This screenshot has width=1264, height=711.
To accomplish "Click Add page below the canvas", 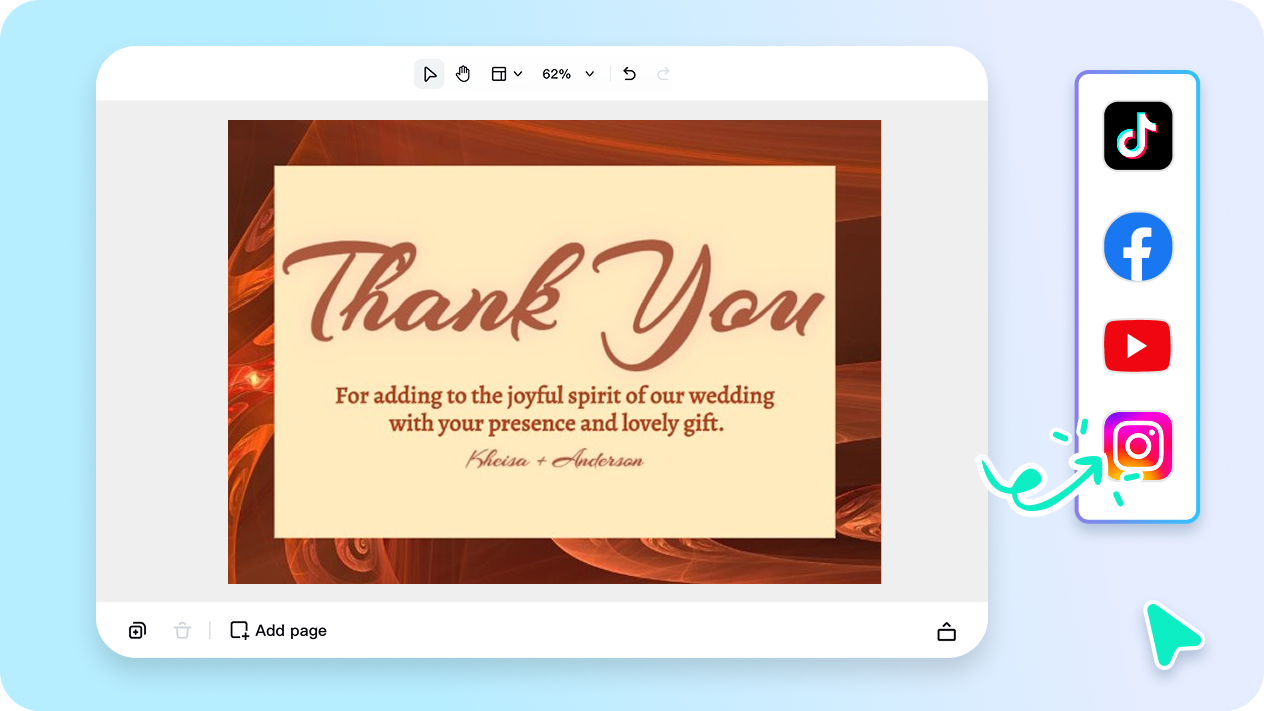I will [277, 630].
